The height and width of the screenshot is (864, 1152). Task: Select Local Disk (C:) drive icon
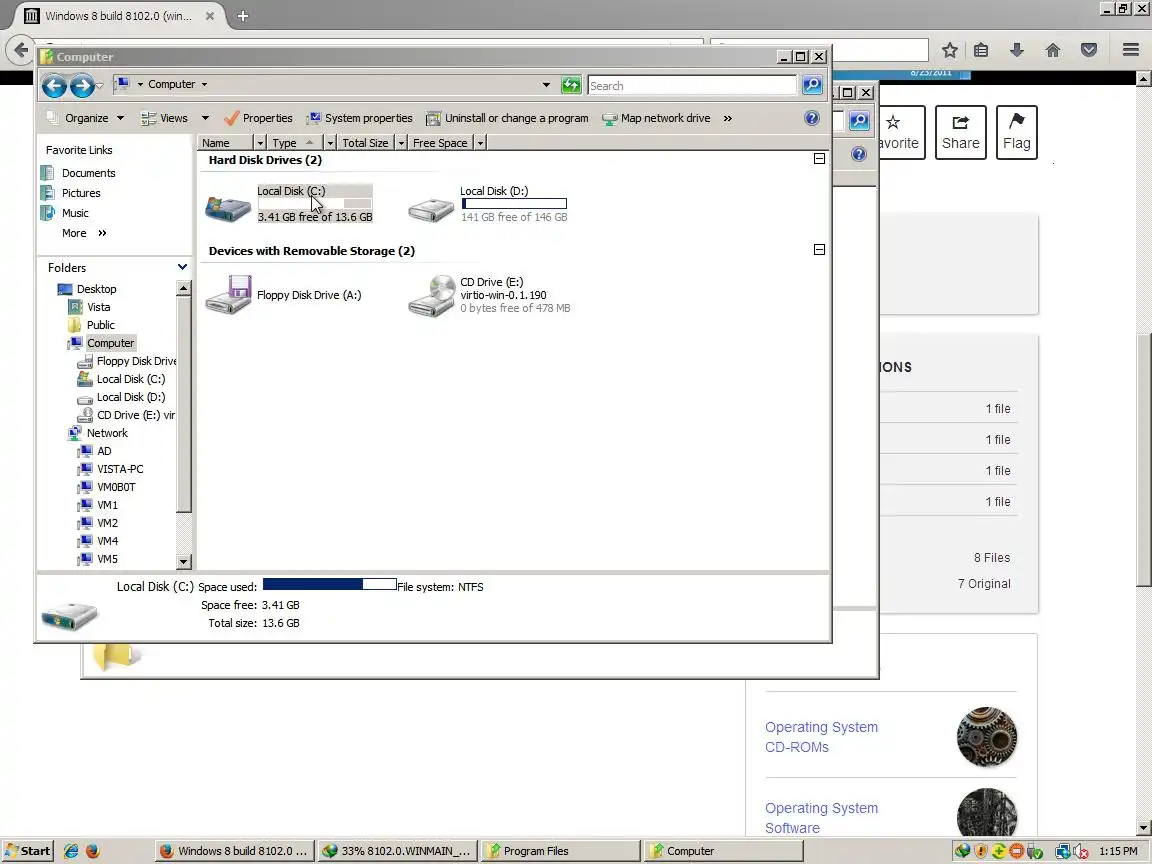click(228, 208)
